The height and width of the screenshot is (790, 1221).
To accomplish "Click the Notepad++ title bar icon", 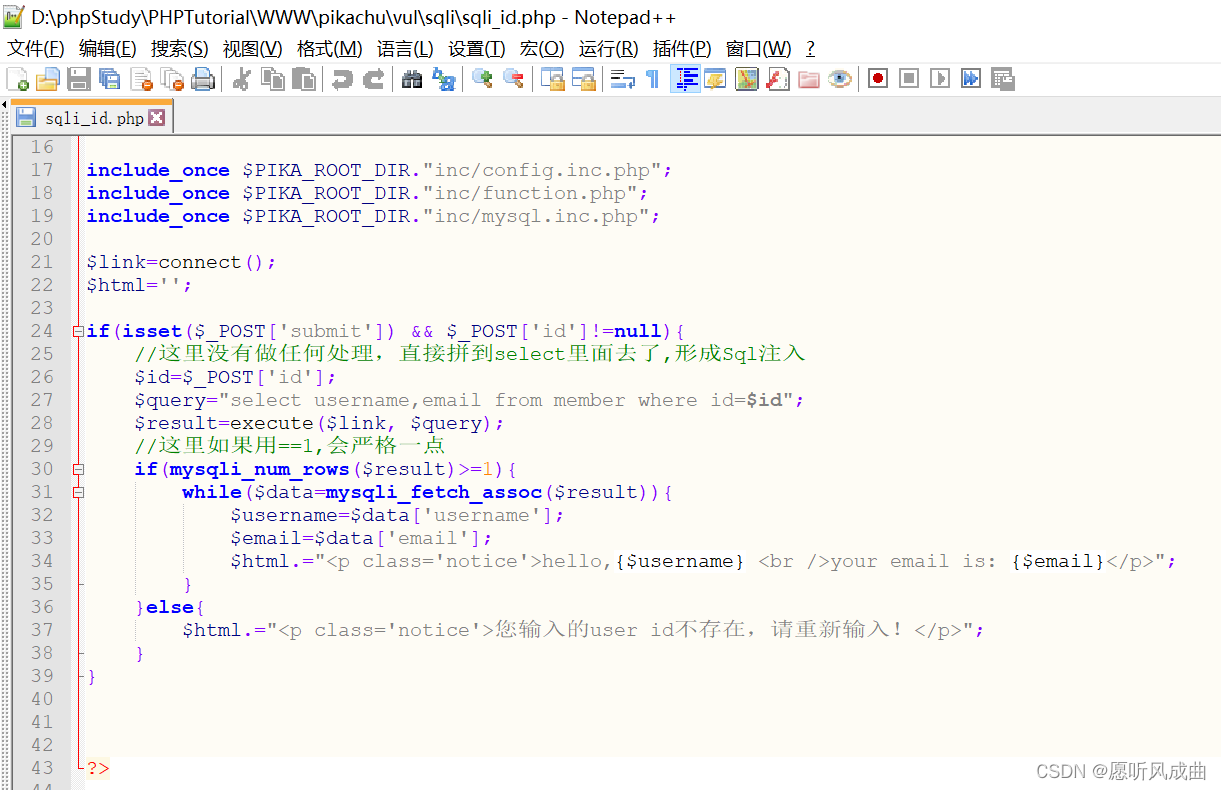I will pos(14,16).
